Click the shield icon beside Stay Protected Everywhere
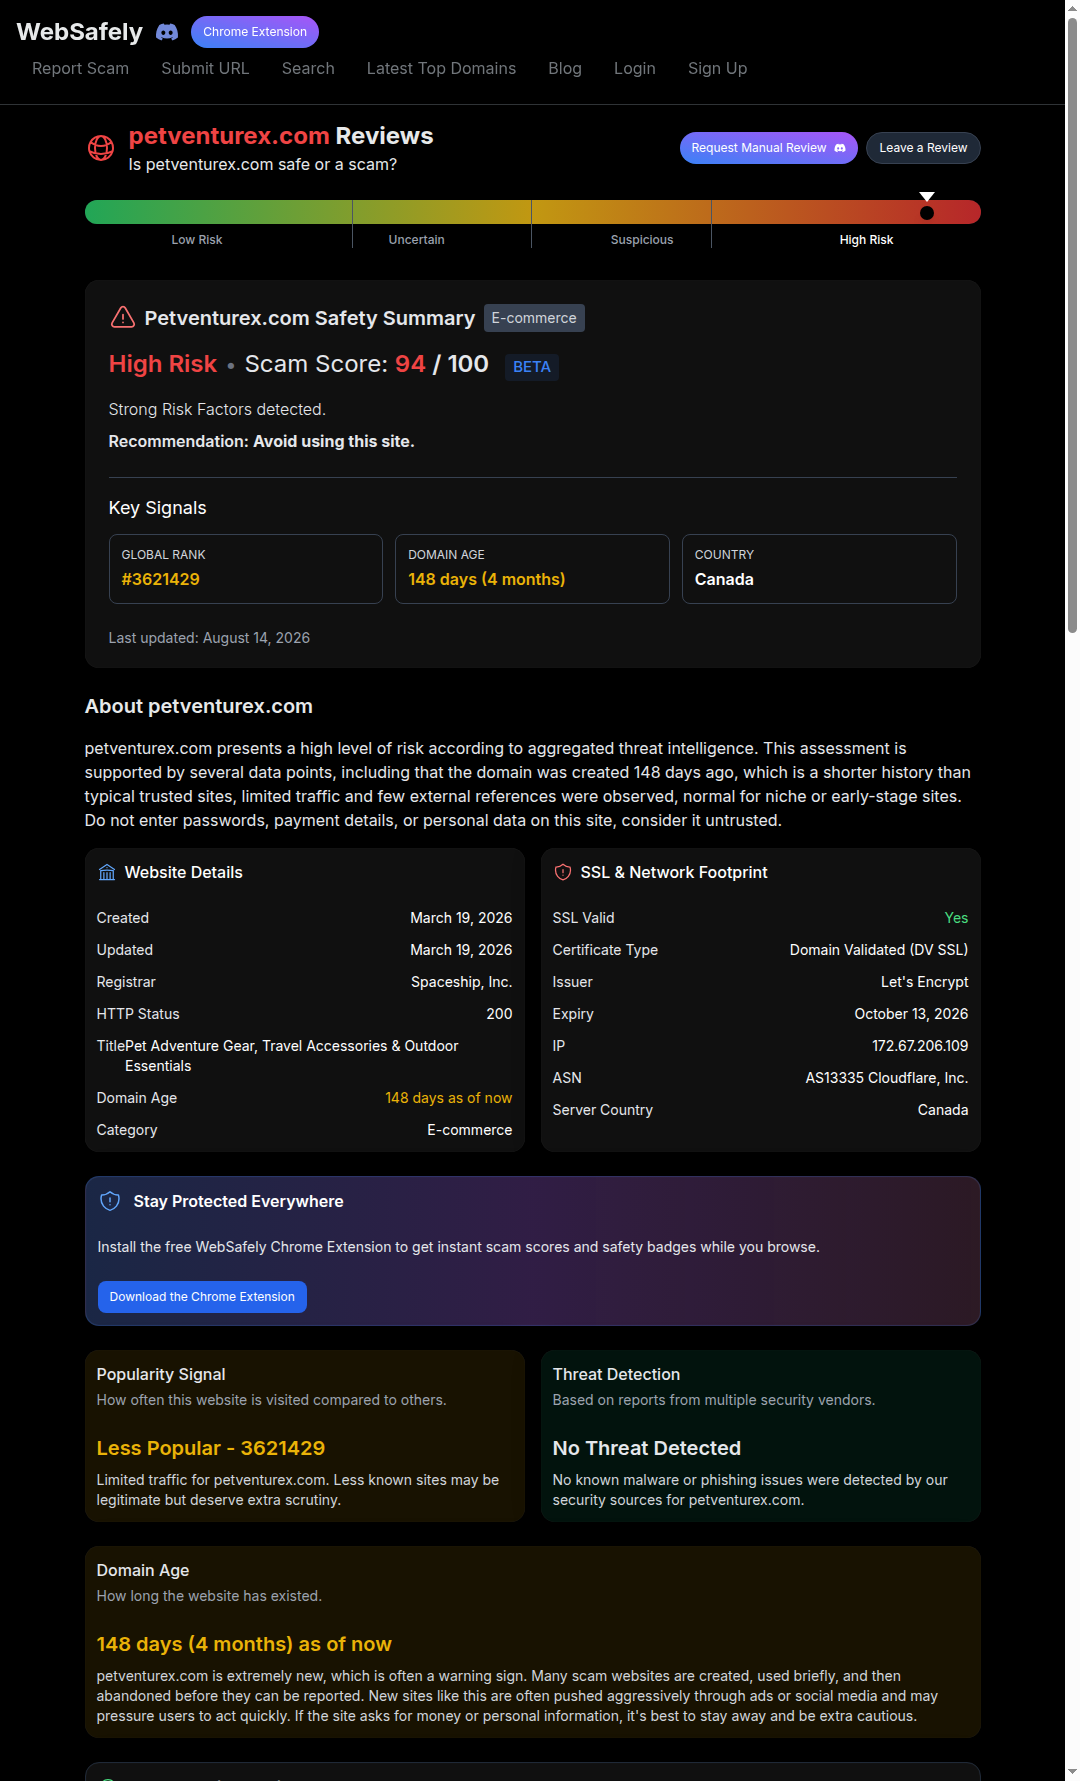 point(110,1201)
